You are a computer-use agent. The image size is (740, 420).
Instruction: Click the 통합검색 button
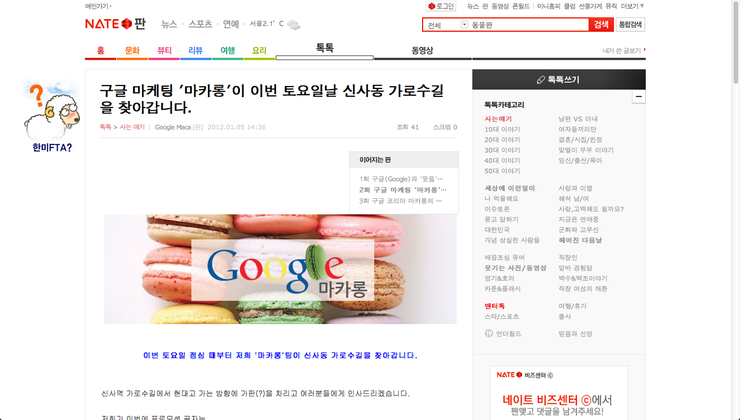tap(631, 24)
